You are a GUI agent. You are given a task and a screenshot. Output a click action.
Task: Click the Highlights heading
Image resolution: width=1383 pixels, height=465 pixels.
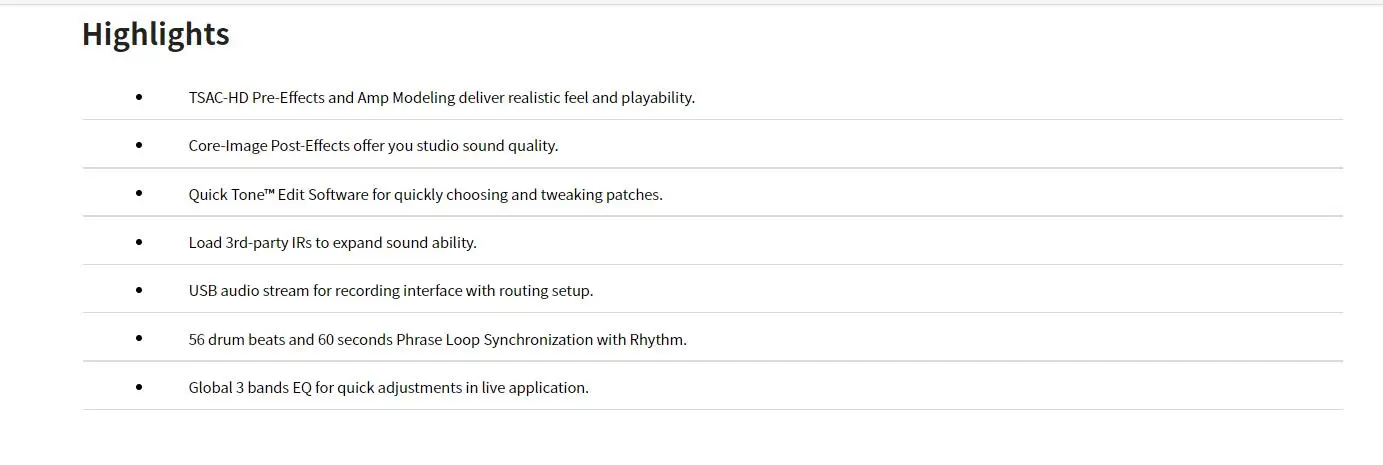[155, 34]
